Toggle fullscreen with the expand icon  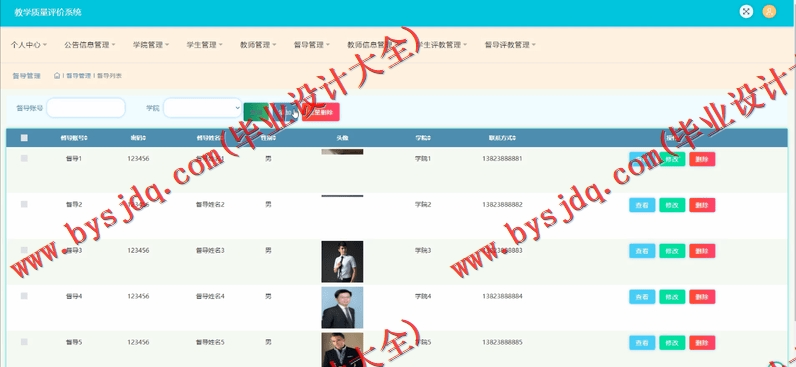click(x=746, y=12)
